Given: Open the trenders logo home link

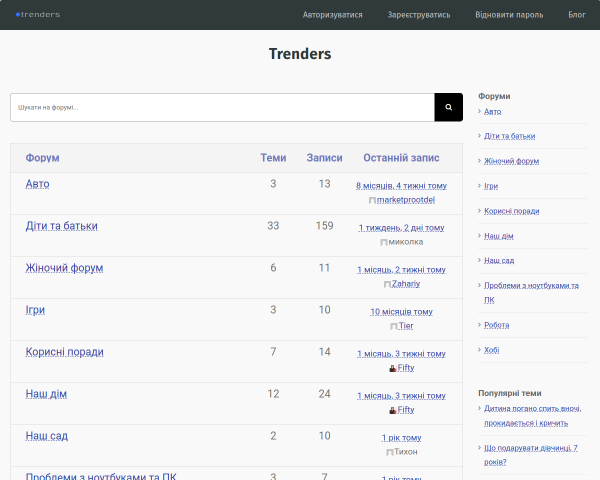Looking at the screenshot, I should click(38, 15).
